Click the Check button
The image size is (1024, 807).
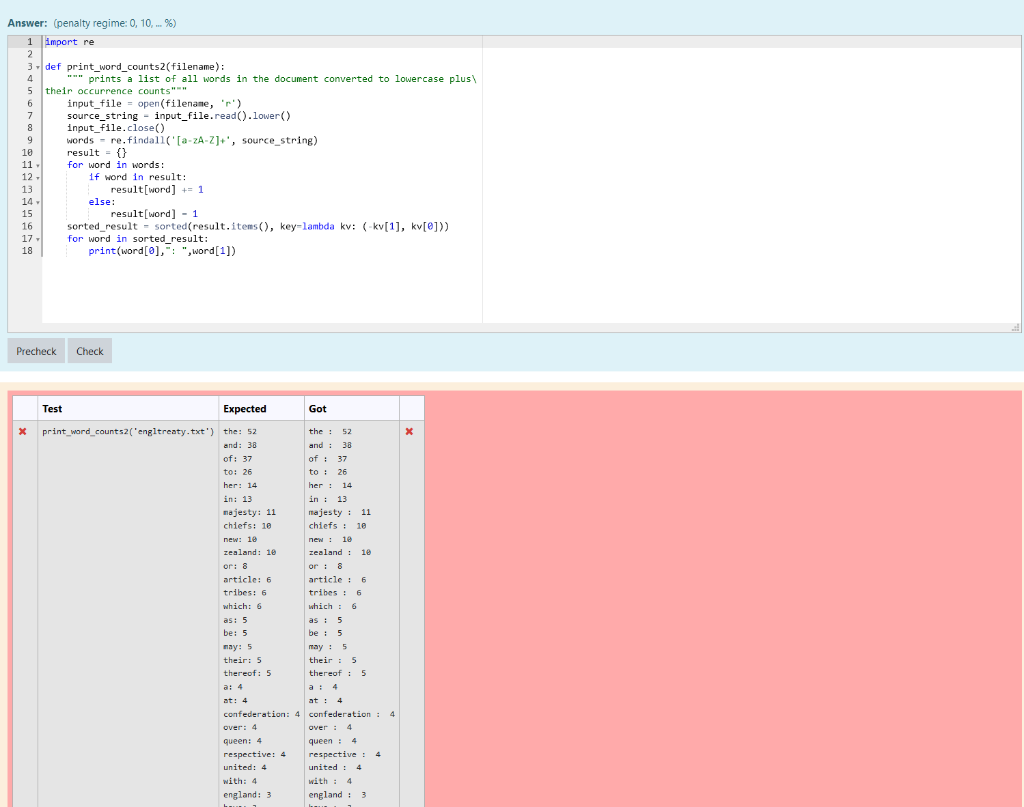[x=89, y=351]
